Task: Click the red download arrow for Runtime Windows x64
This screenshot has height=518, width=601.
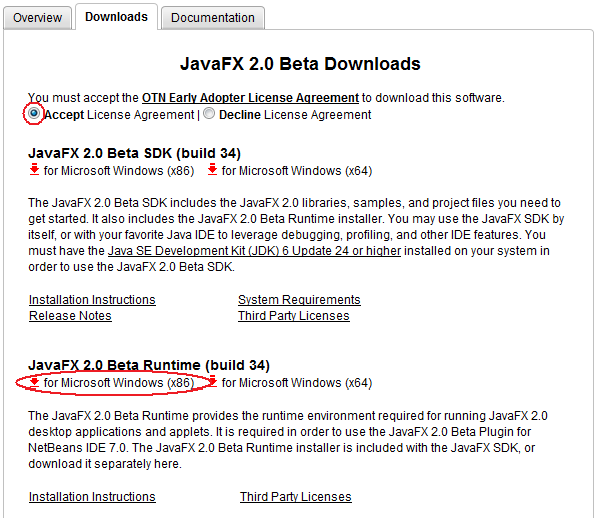Action: 212,382
